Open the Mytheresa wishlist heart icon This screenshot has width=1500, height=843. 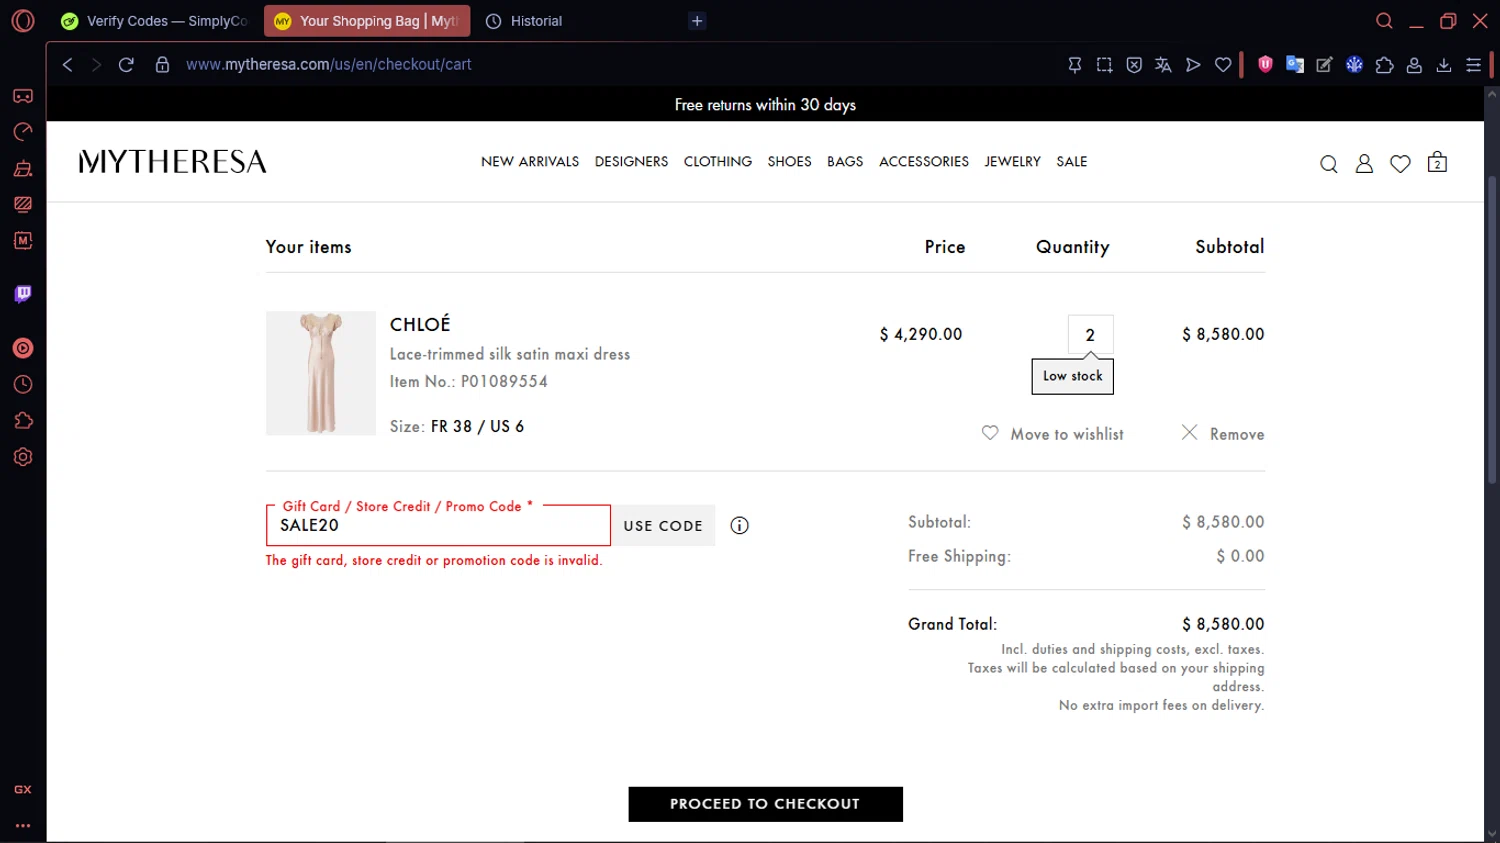pyautogui.click(x=1400, y=164)
